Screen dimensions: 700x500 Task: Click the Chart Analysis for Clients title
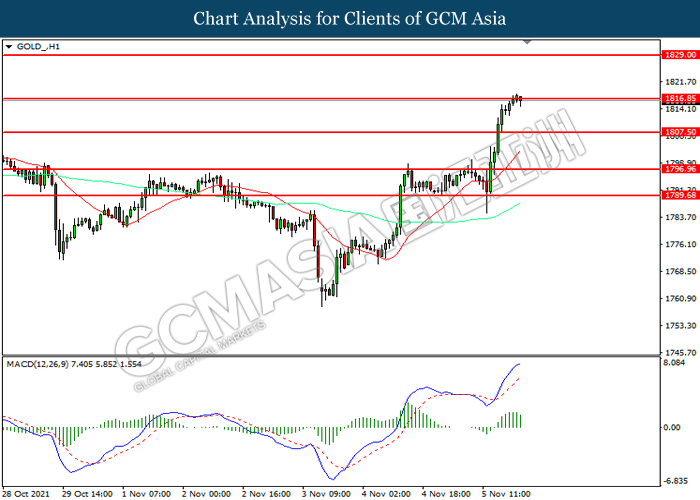(x=350, y=19)
